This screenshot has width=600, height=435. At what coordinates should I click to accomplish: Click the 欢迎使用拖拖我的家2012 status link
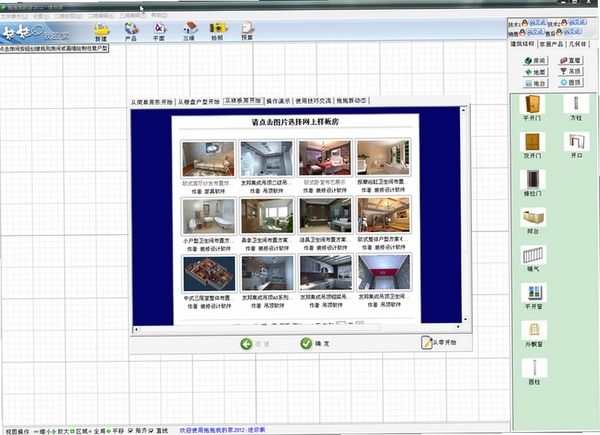[x=222, y=430]
